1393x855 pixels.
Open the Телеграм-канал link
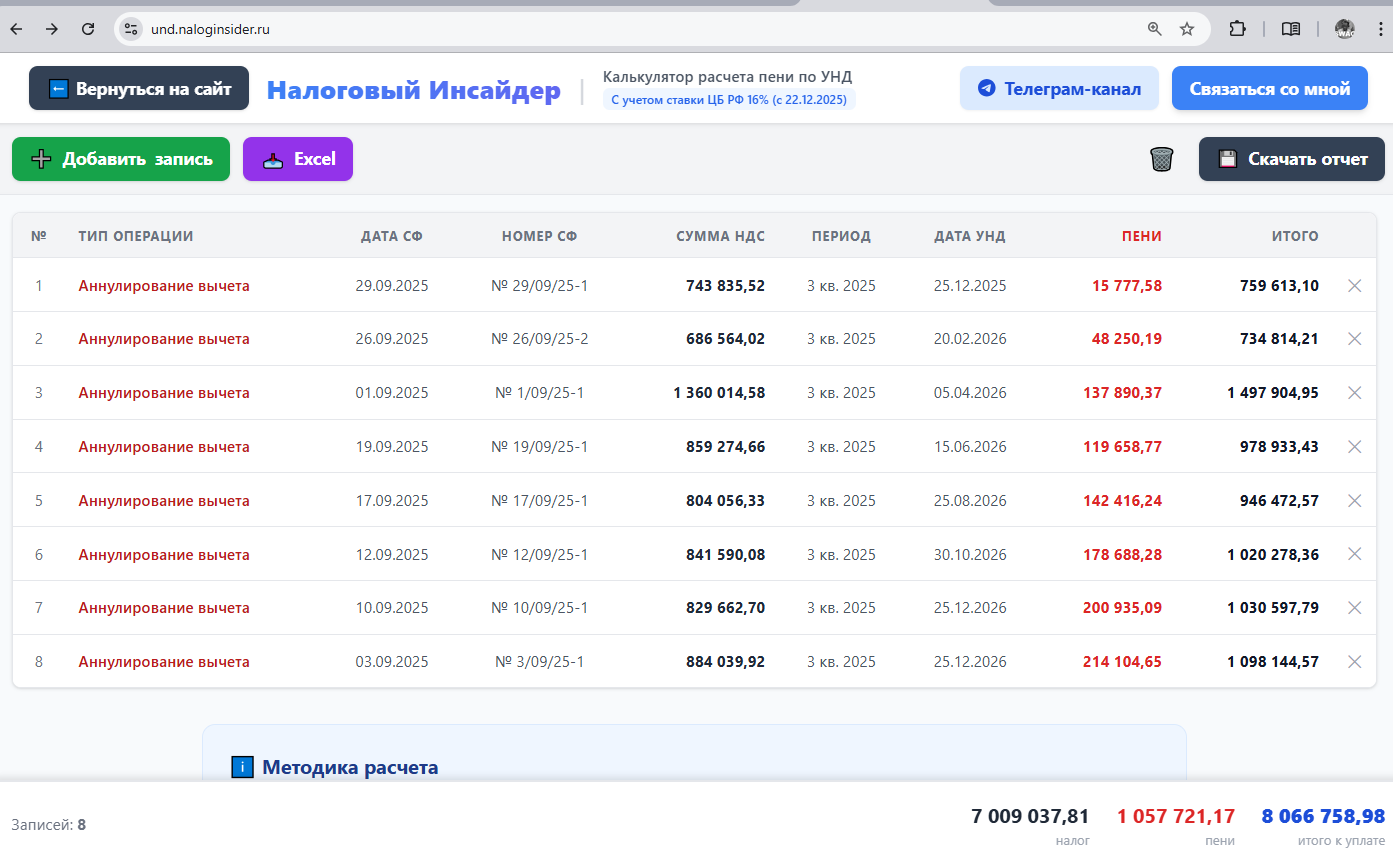tap(1058, 89)
